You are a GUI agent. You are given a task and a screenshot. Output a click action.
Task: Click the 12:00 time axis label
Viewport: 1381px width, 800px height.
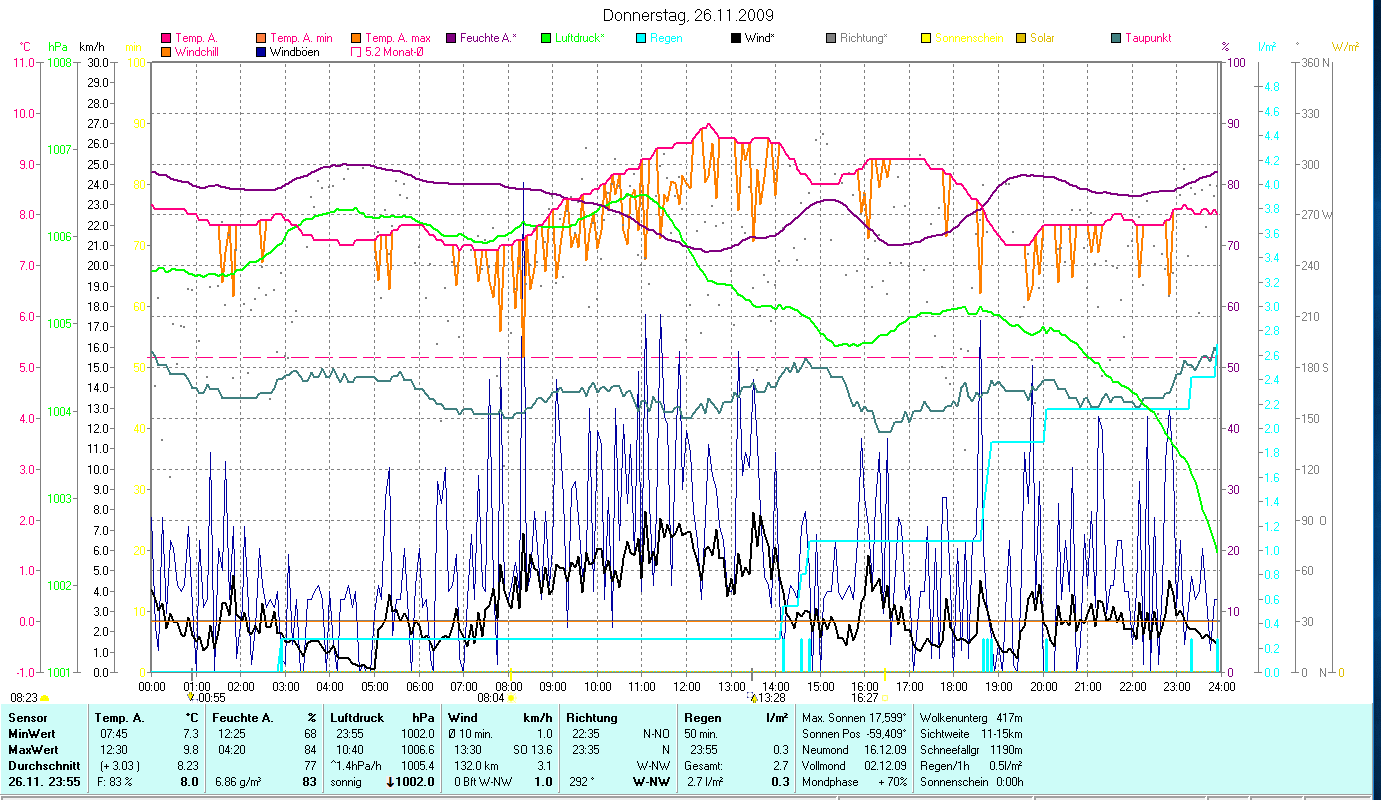coord(686,686)
